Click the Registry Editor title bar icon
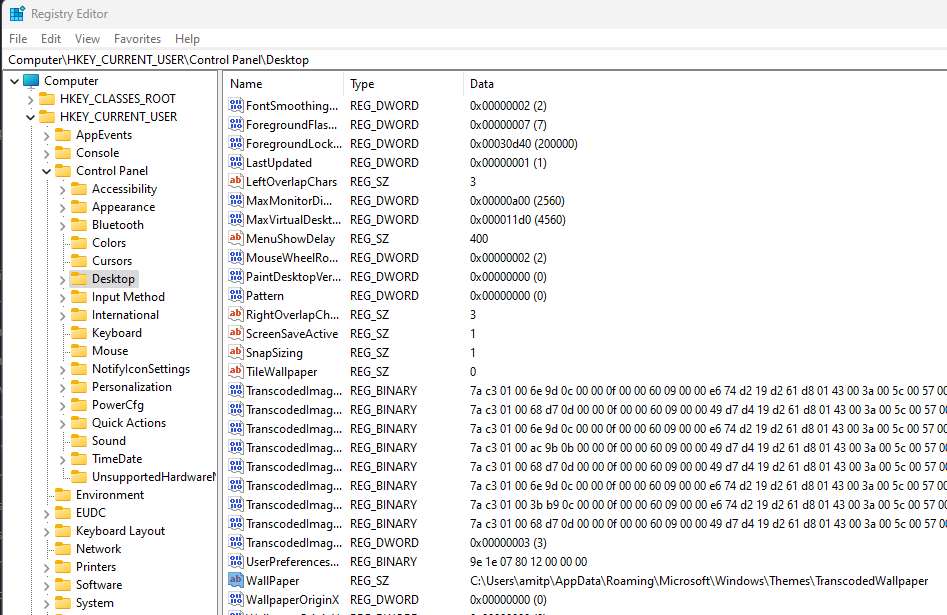Image resolution: width=947 pixels, height=615 pixels. click(17, 14)
